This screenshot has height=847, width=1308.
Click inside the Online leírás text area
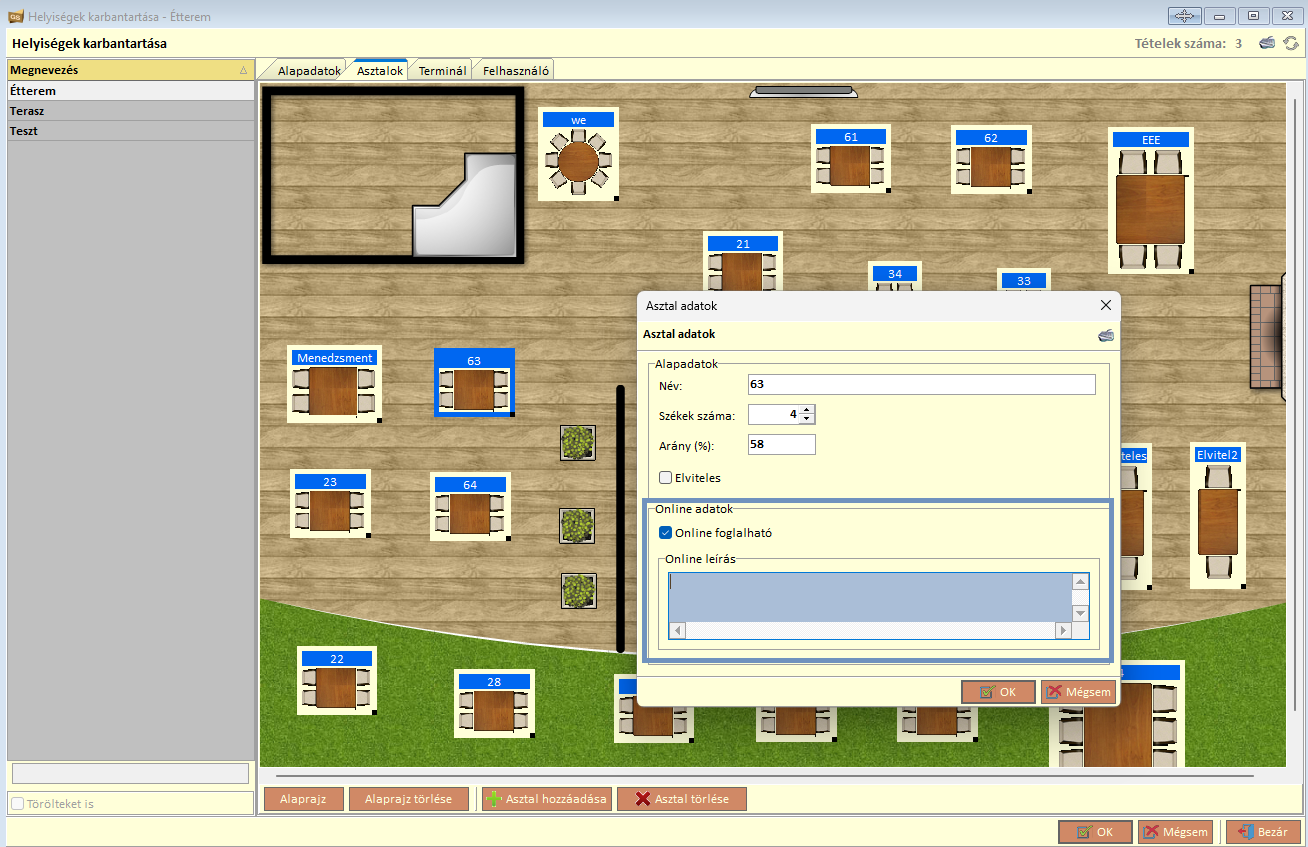[x=870, y=597]
